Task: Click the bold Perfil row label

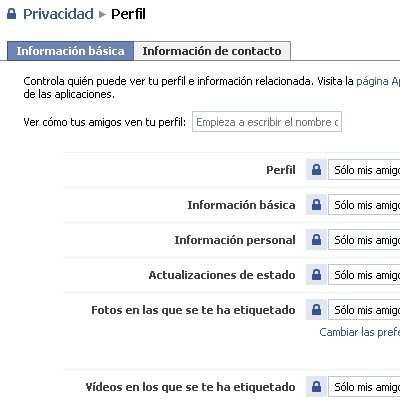Action: (281, 170)
